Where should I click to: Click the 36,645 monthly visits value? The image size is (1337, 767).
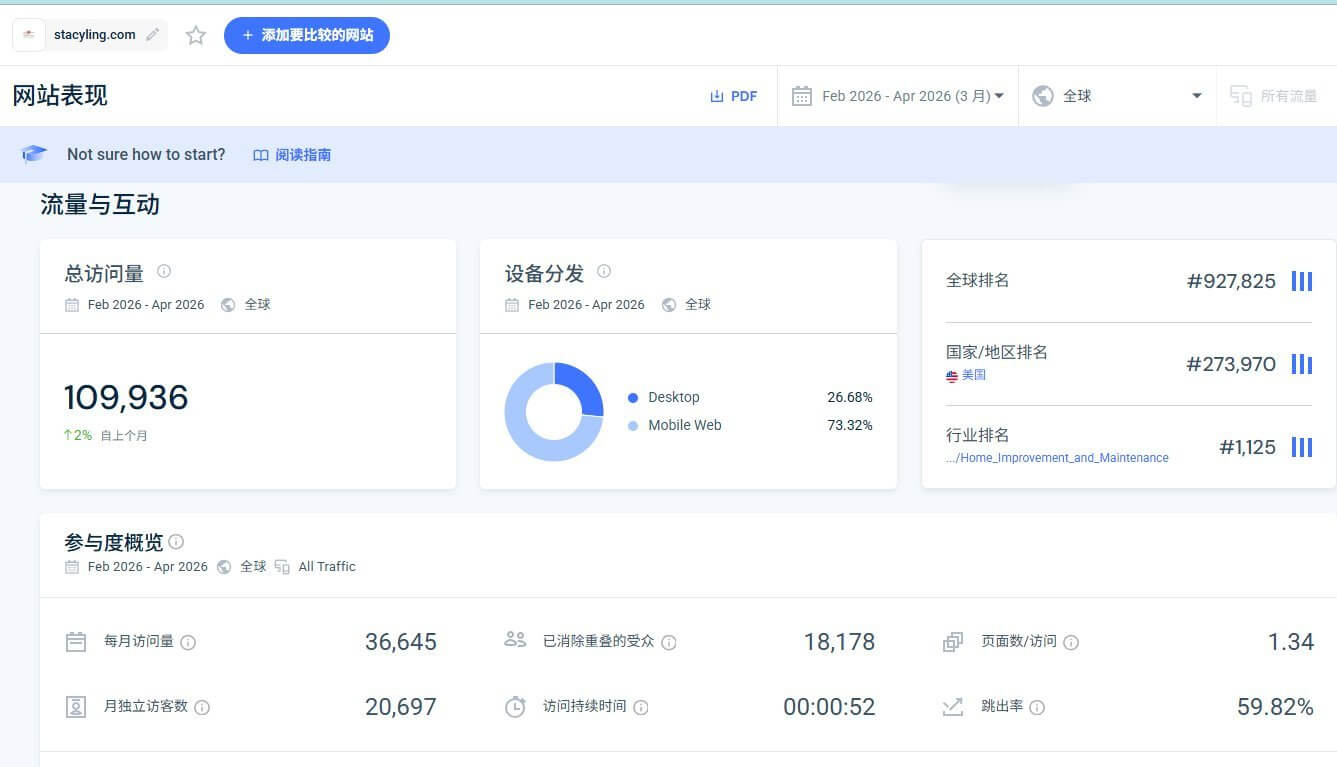401,642
